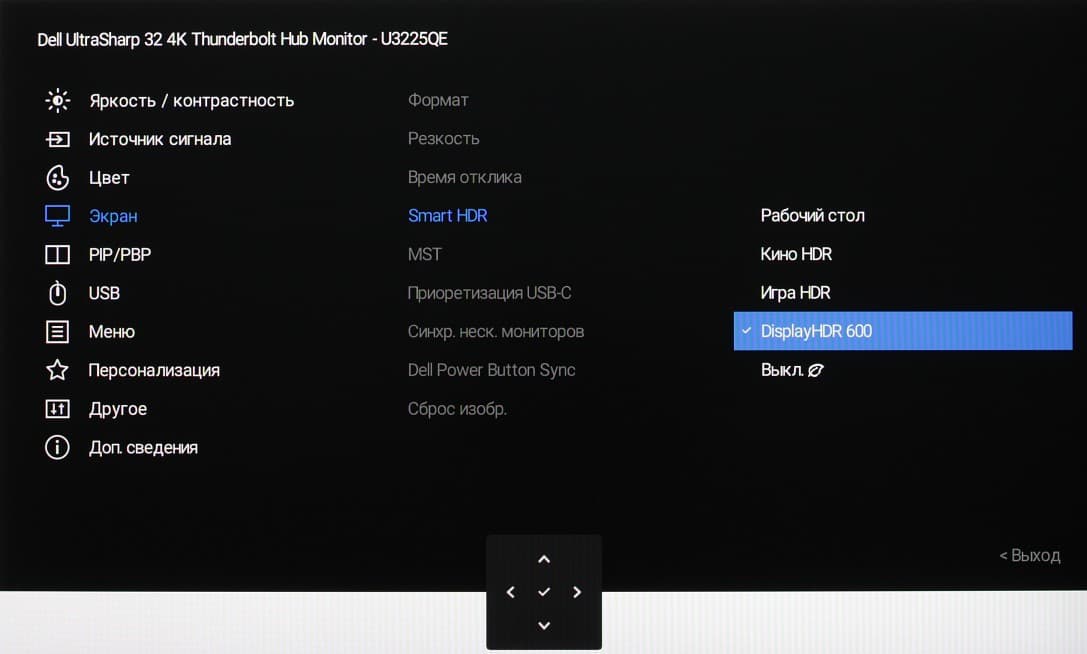Click the input source arrow icon
Image resolution: width=1087 pixels, height=654 pixels.
coord(58,139)
